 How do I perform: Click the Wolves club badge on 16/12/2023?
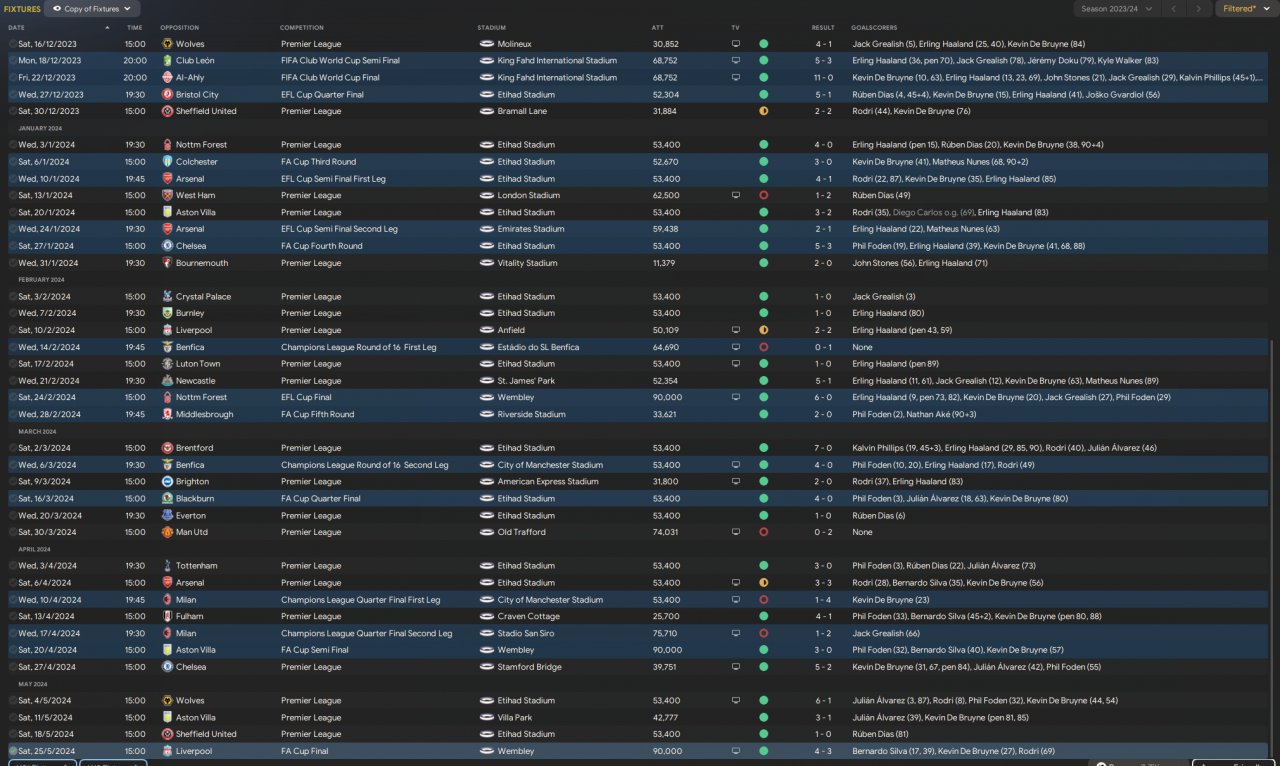point(167,44)
